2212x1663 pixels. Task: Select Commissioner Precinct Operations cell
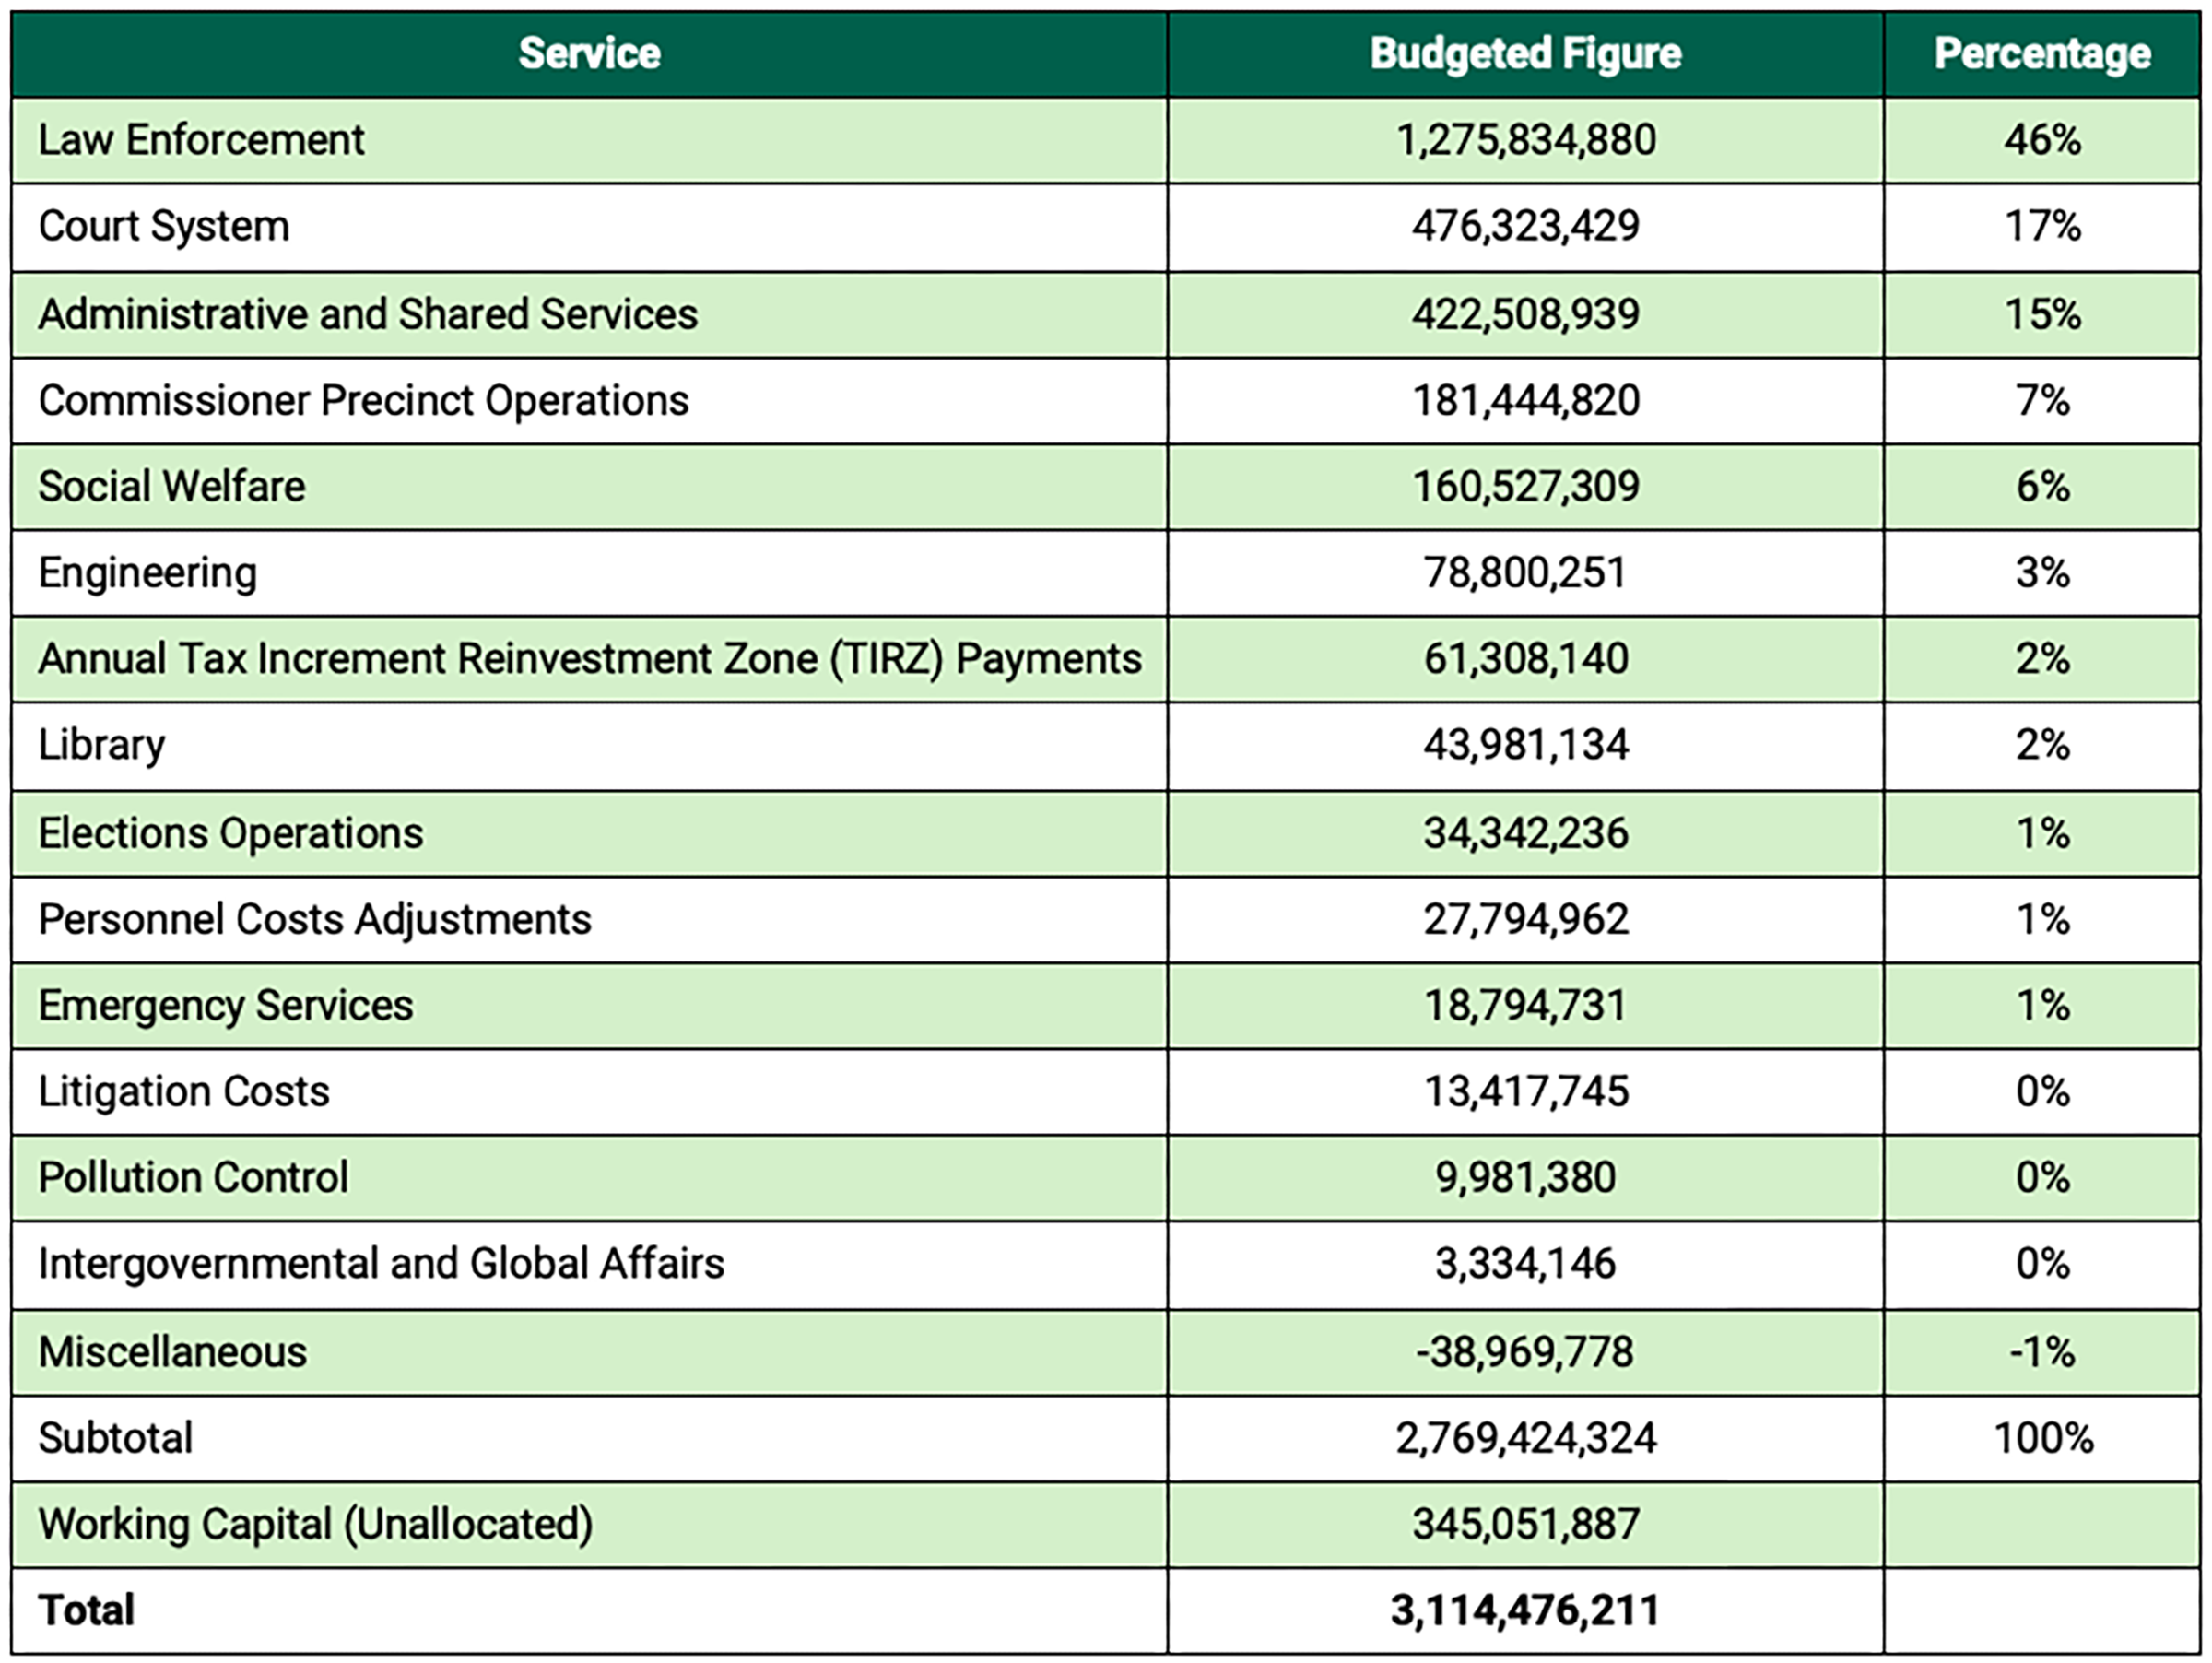[589, 401]
